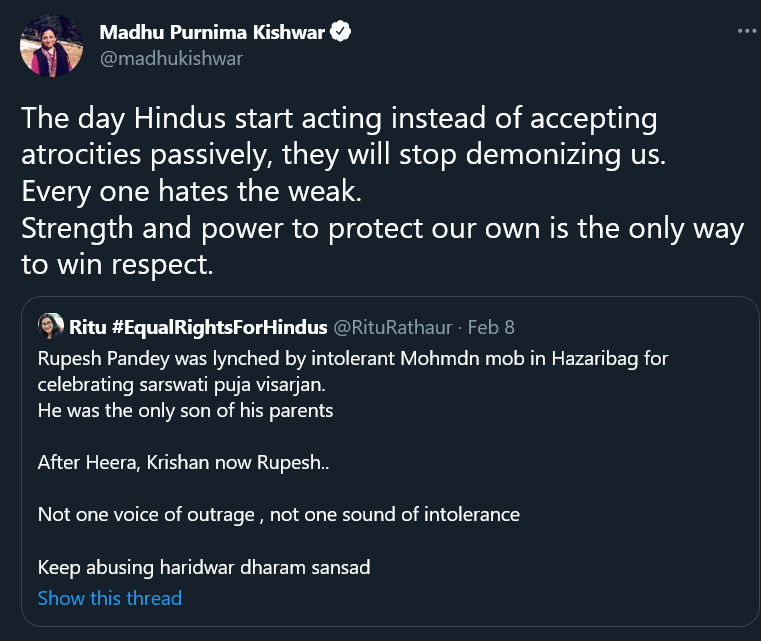The width and height of the screenshot is (761, 641).
Task: Select "He was the only son" line
Action: point(185,410)
